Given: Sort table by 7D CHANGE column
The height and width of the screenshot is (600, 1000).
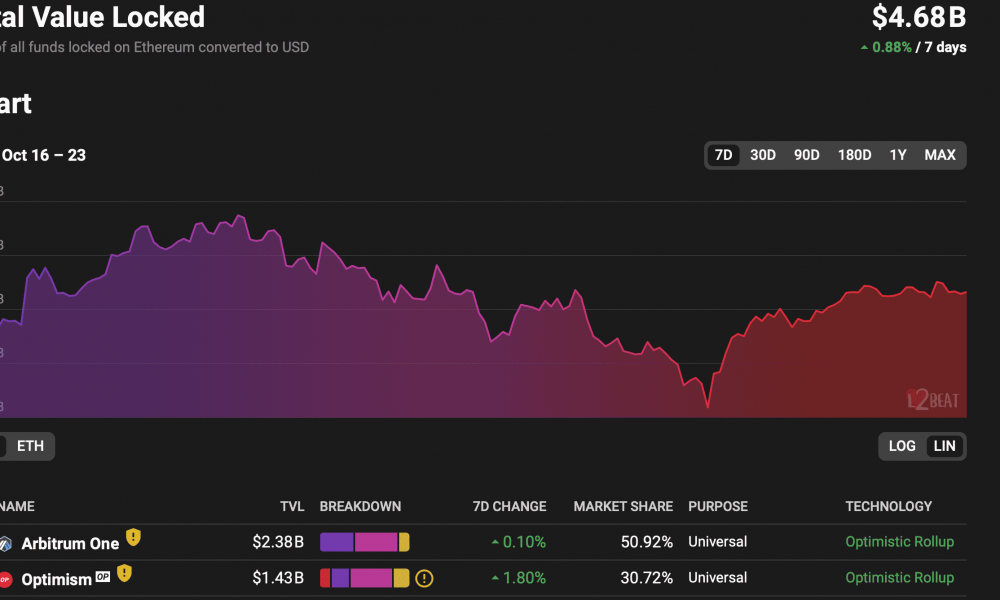Looking at the screenshot, I should pos(510,506).
